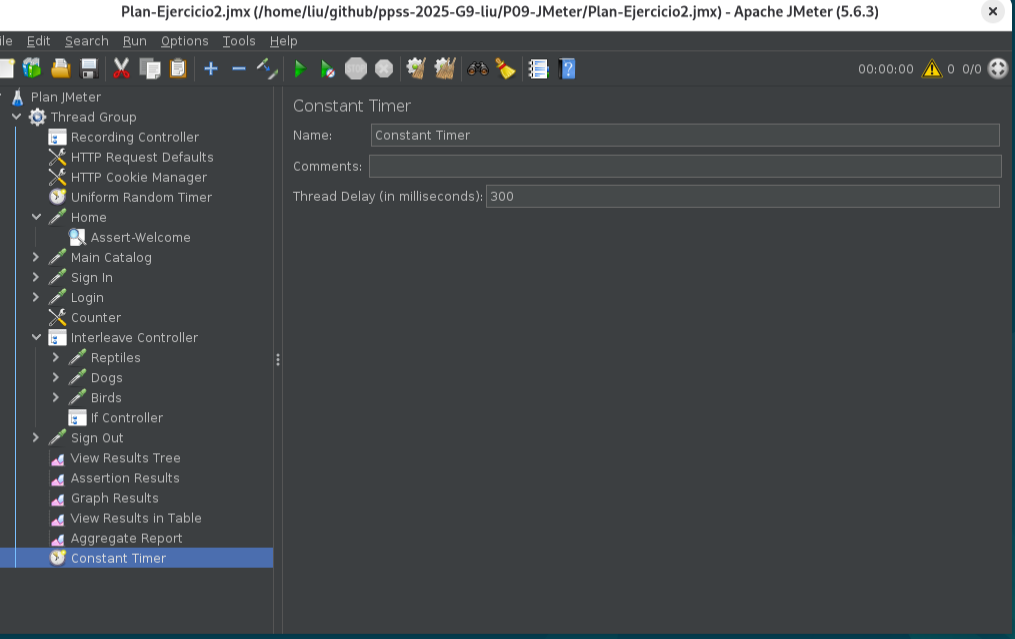Expand the Sign Out node
This screenshot has width=1015, height=639.
pos(36,438)
